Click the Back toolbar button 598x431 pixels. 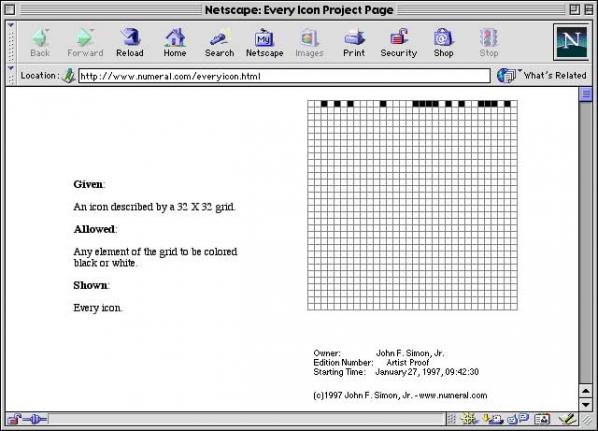pyautogui.click(x=40, y=43)
